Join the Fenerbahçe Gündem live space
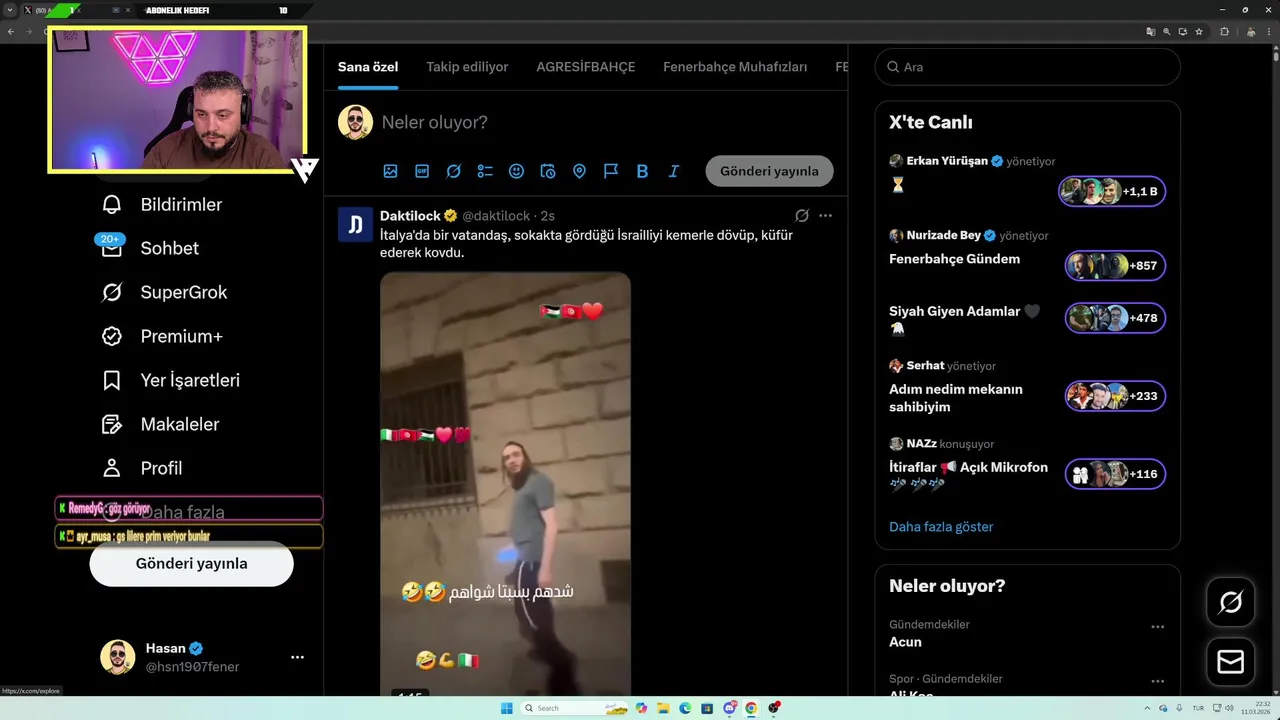Screen dimensions: 1280x720 1115,266
